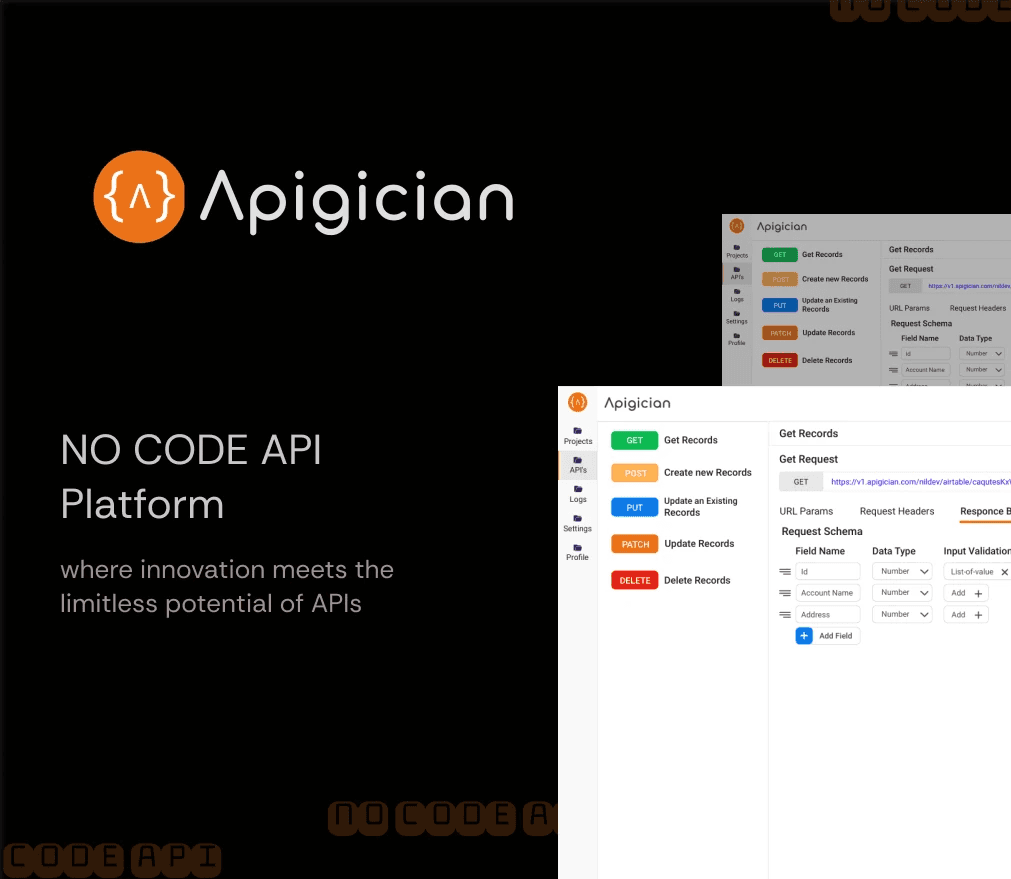
Task: Click the drag handle of the Address row
Action: pyautogui.click(x=785, y=615)
